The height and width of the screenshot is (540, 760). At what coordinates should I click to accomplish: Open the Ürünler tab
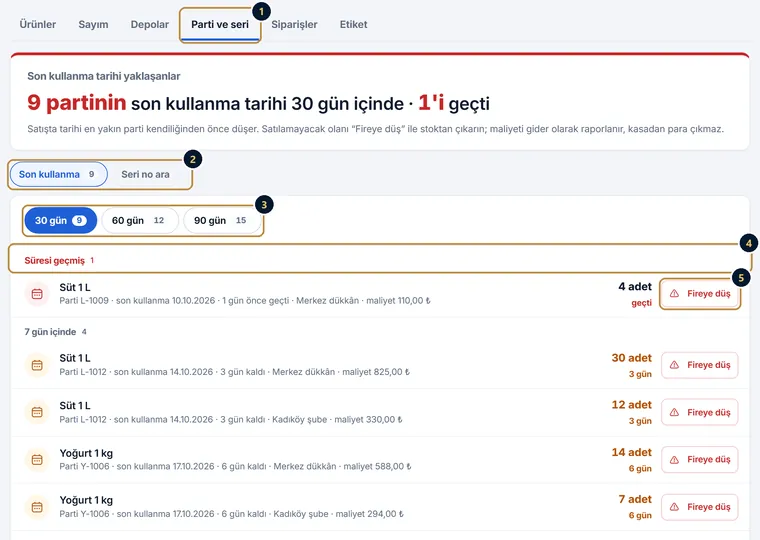[37, 24]
